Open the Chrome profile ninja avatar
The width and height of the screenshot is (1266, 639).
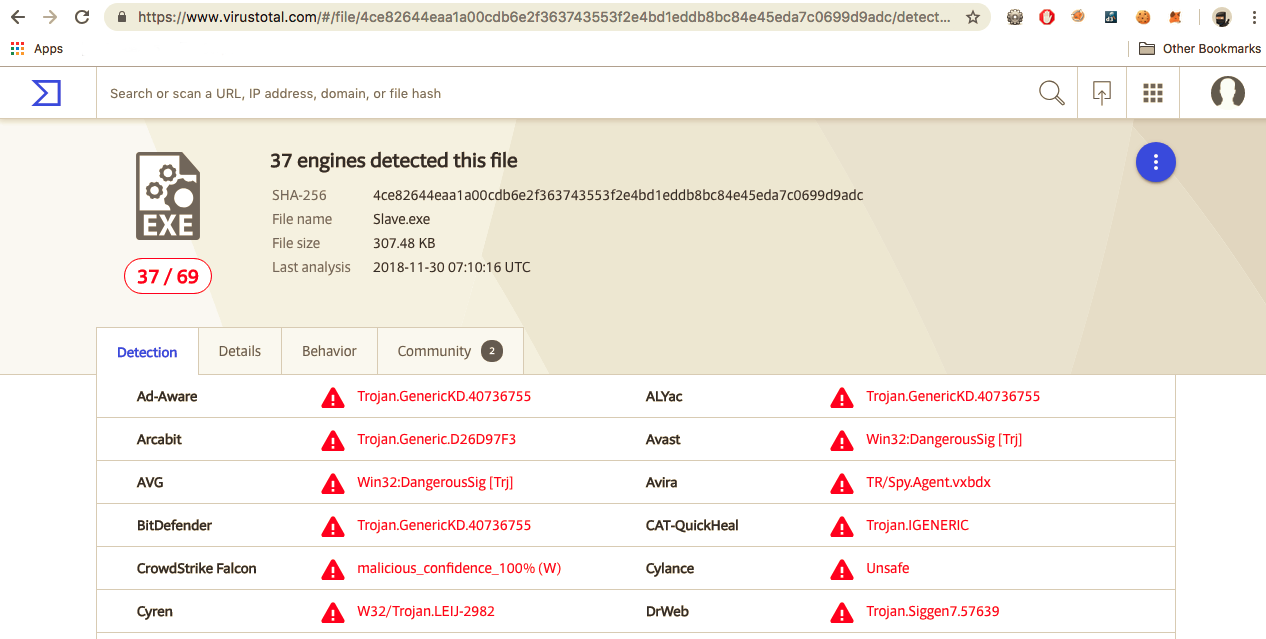1222,17
